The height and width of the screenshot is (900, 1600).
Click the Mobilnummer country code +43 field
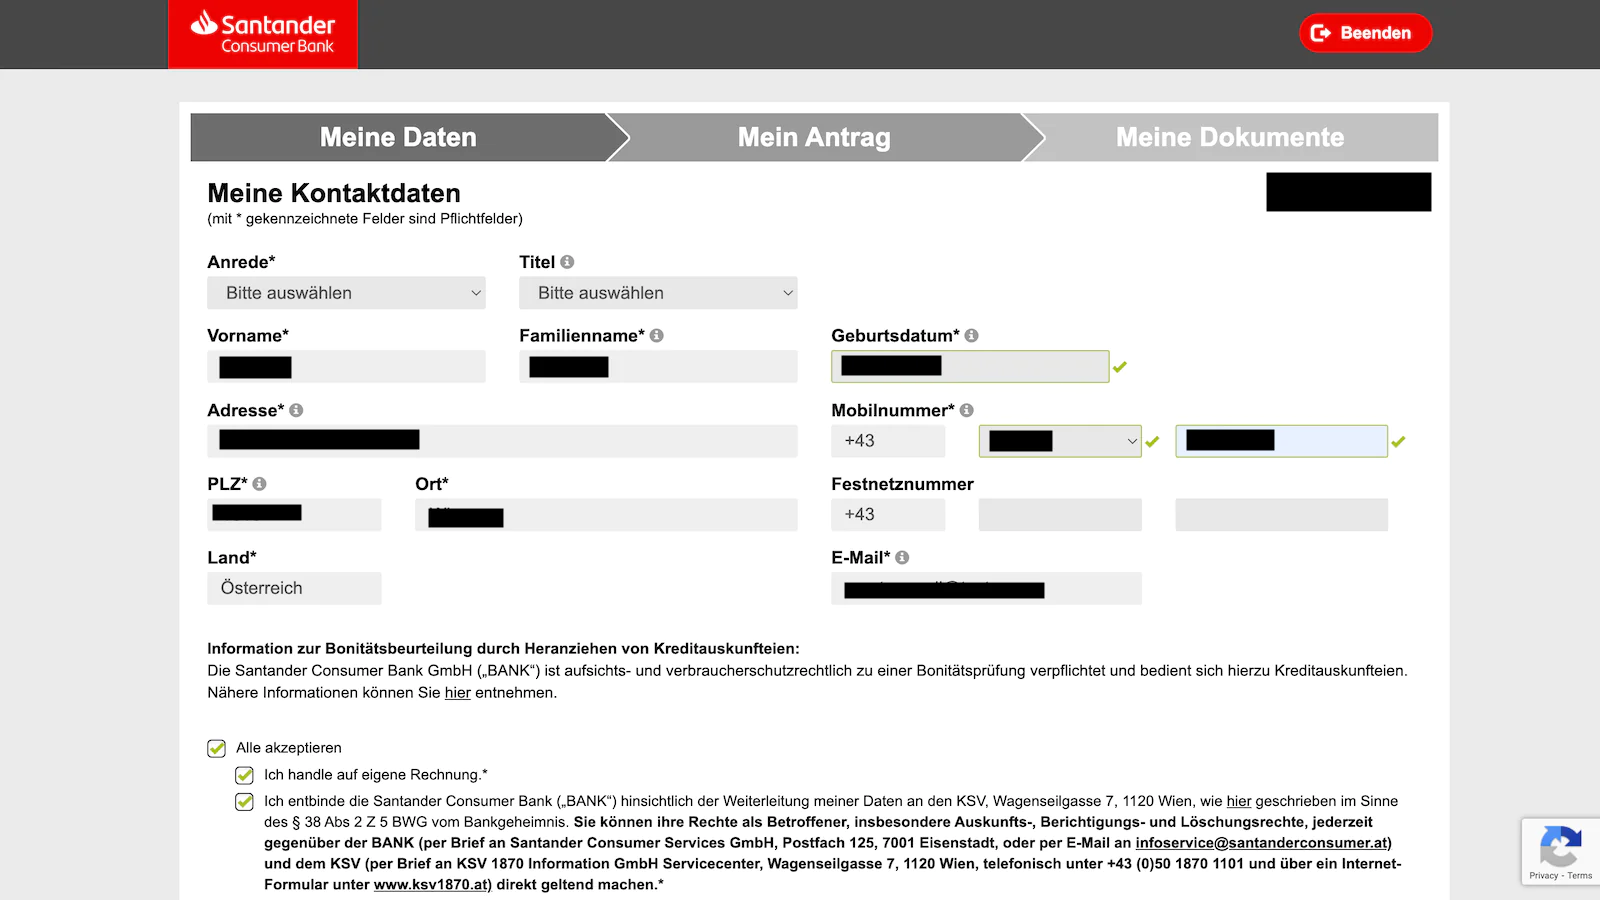tap(888, 441)
